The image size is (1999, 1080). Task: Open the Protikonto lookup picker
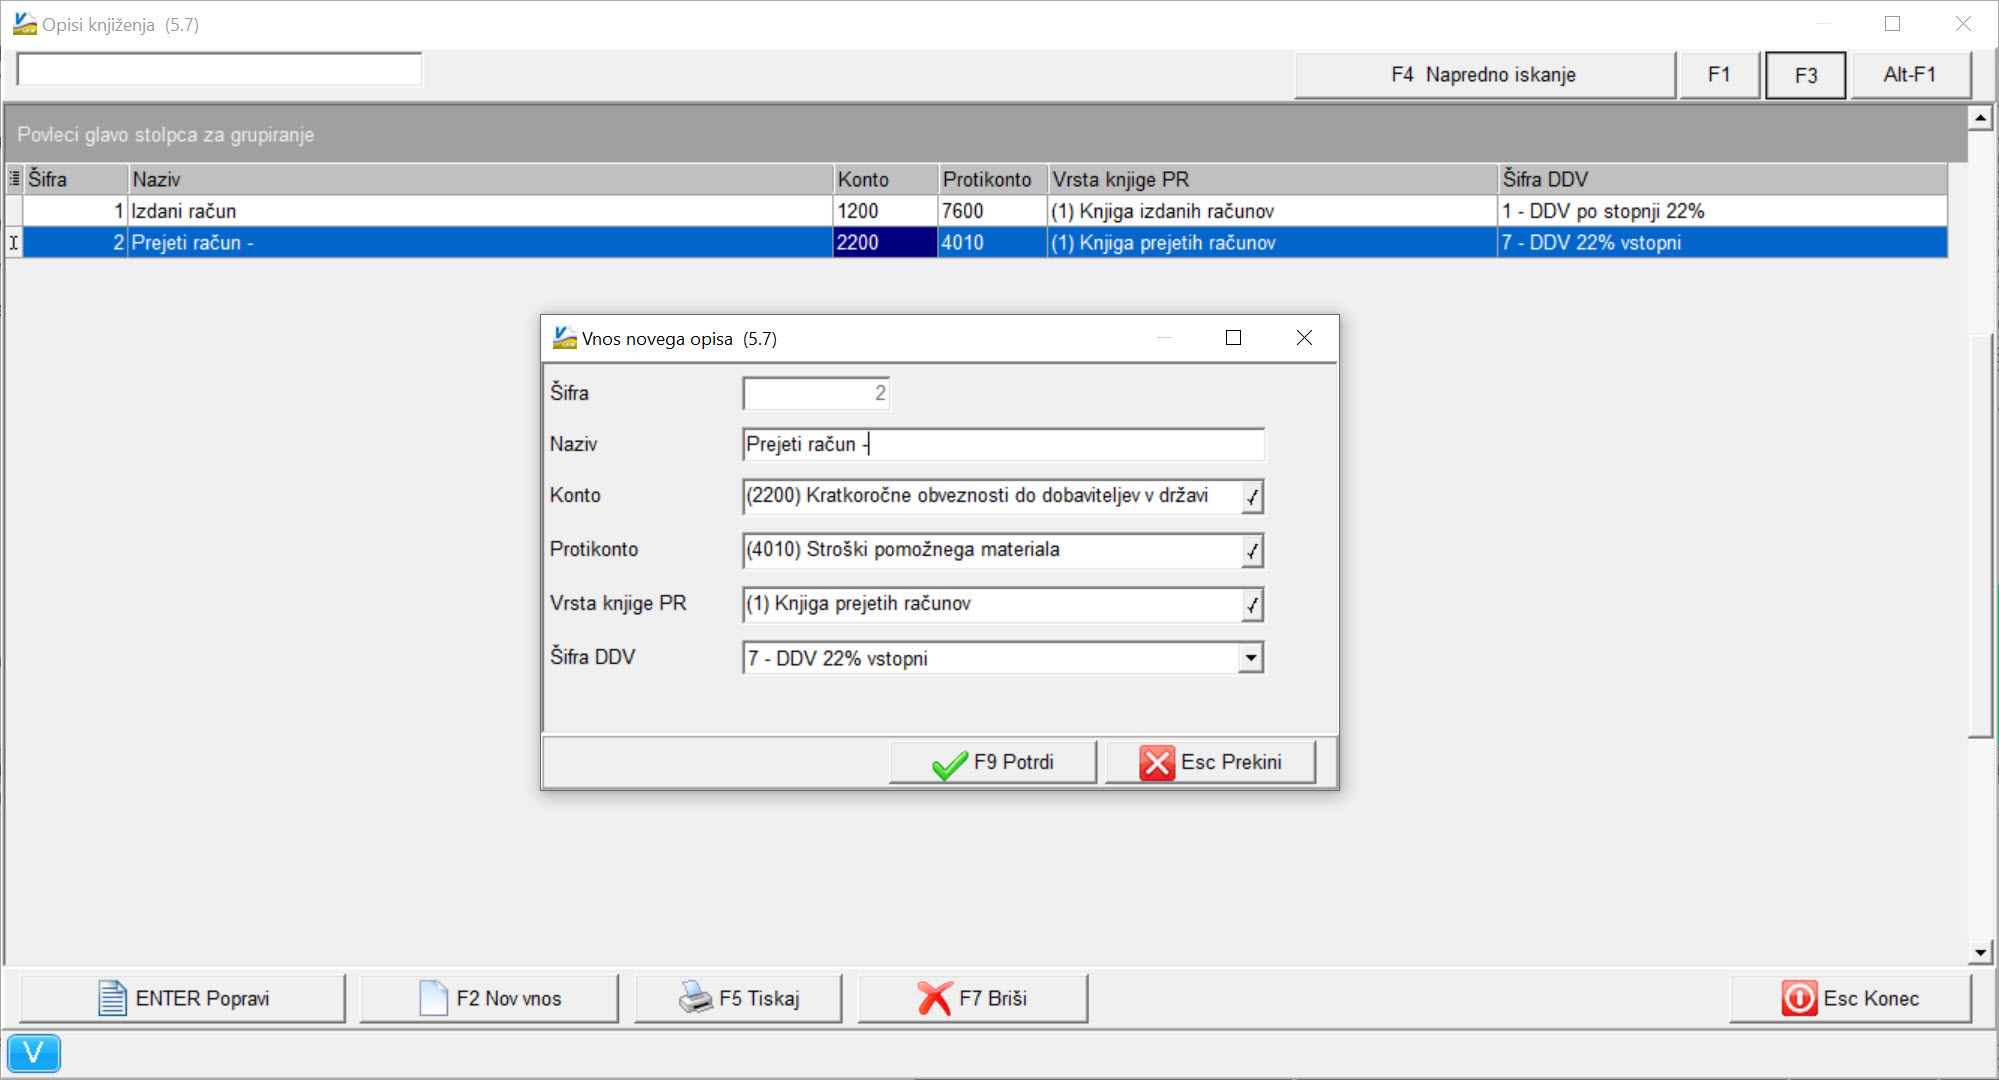coord(1252,550)
